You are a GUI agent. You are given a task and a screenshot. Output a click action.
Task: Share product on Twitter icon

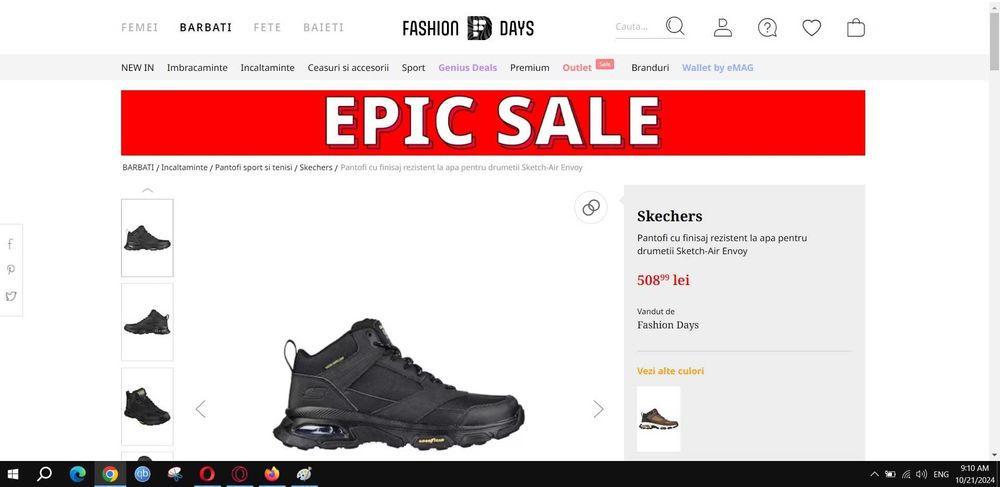click(x=11, y=296)
